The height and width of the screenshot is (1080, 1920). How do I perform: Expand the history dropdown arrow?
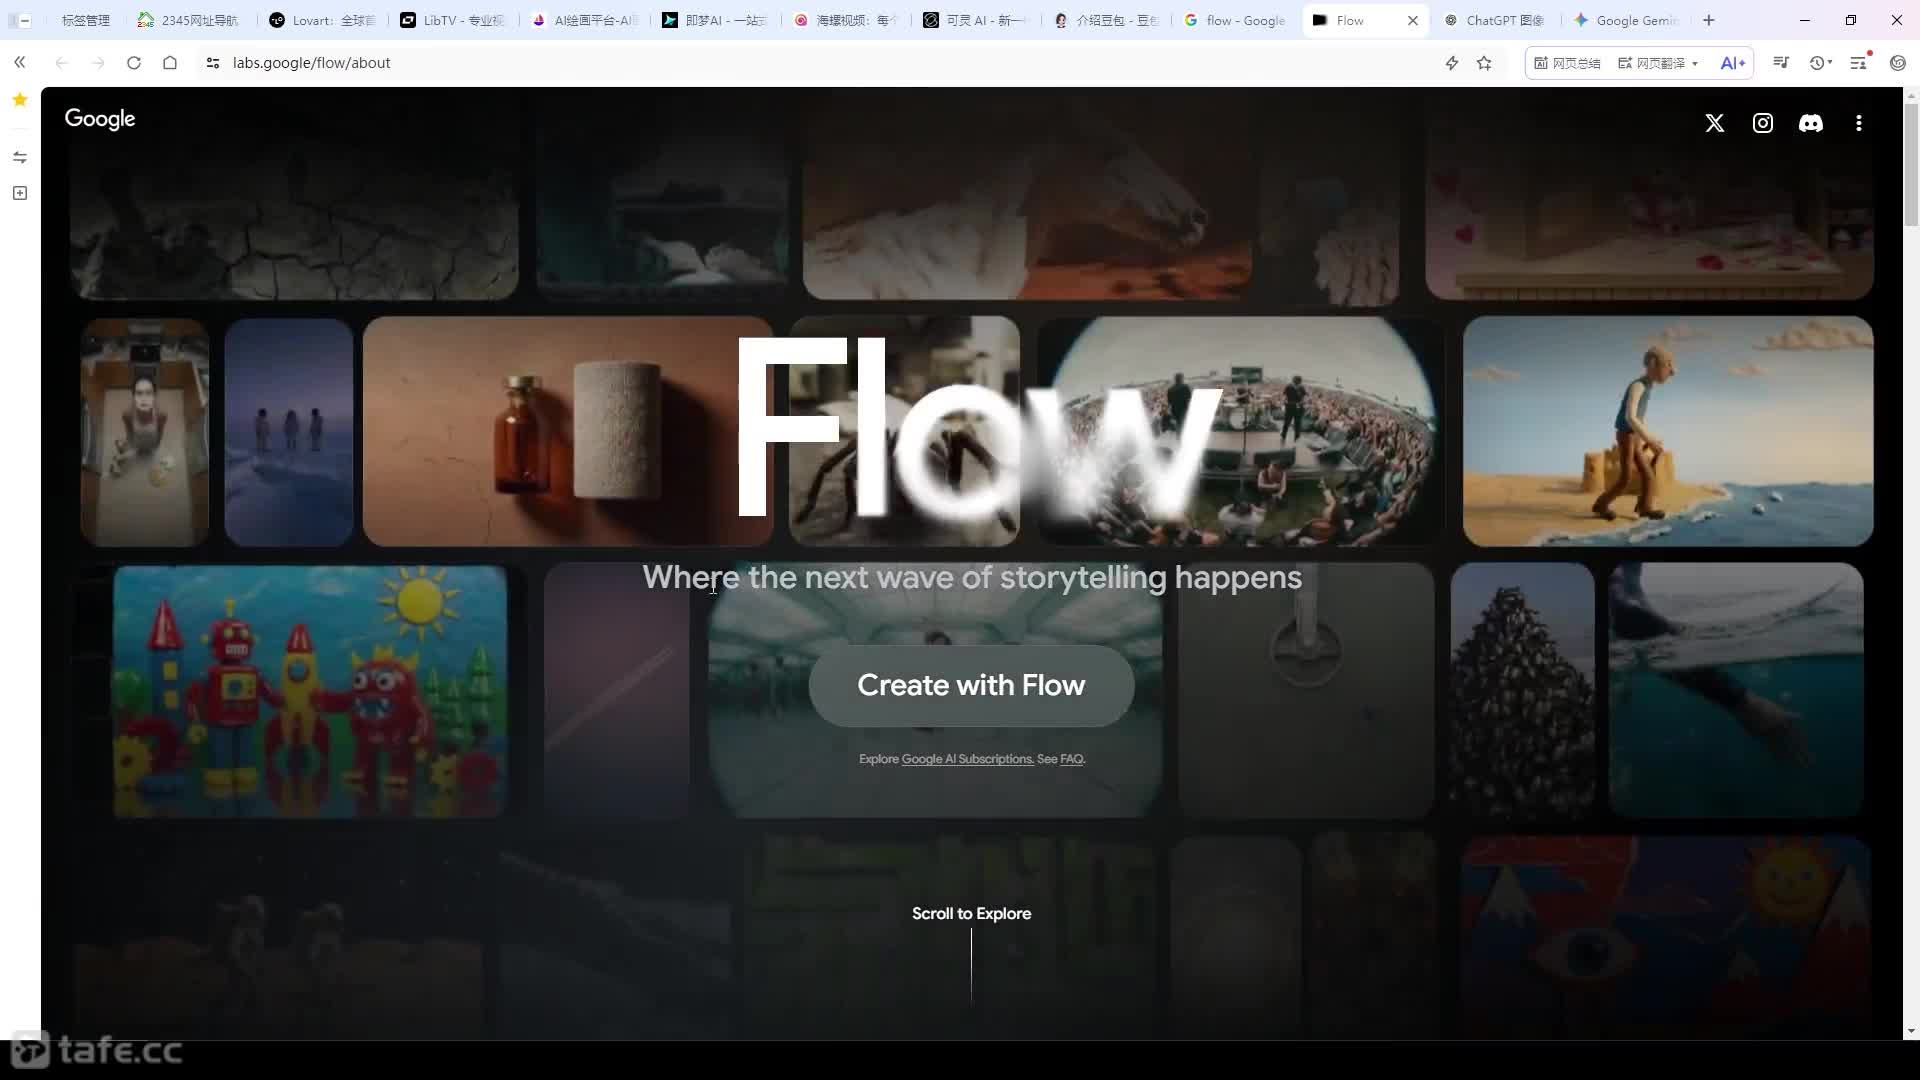click(x=1830, y=63)
